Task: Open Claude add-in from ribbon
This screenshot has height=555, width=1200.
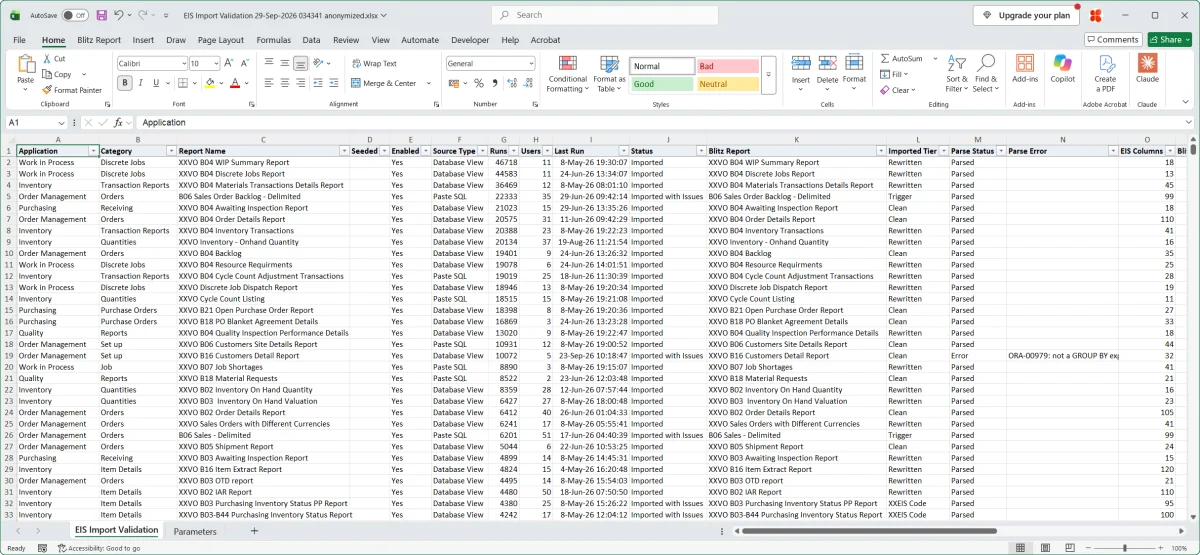Action: tap(1147, 69)
